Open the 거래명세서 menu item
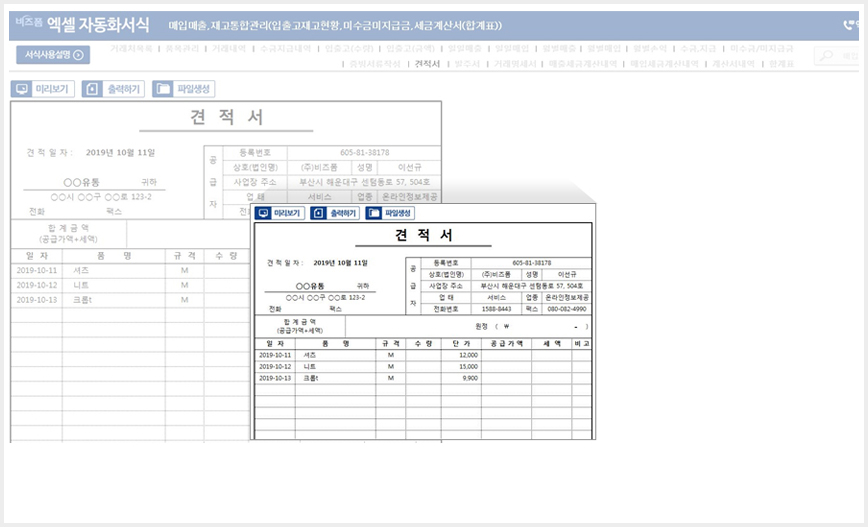The height and width of the screenshot is (527, 868). pyautogui.click(x=515, y=64)
